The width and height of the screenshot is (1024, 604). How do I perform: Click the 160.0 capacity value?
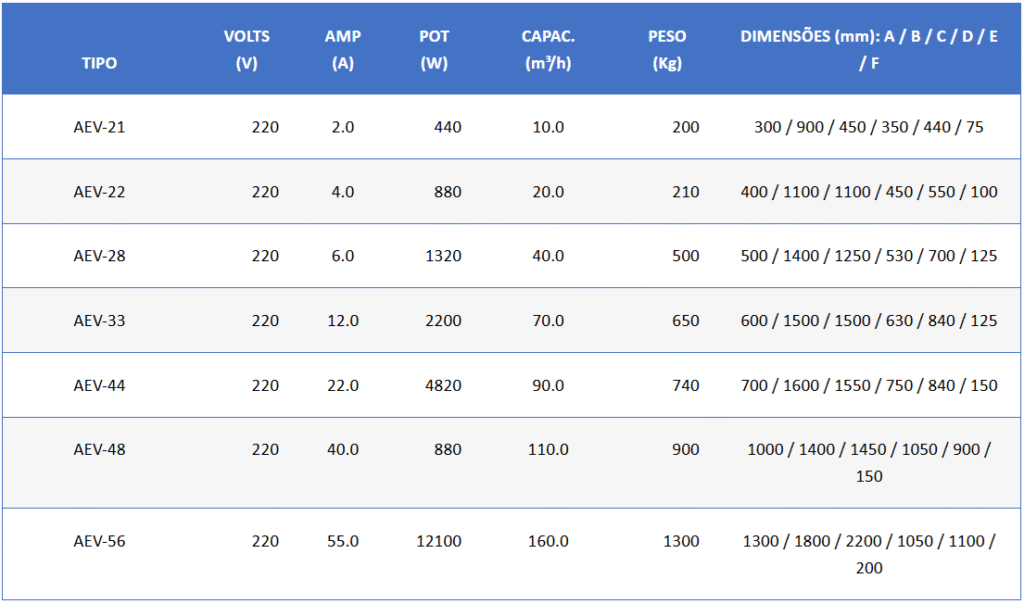pyautogui.click(x=548, y=541)
